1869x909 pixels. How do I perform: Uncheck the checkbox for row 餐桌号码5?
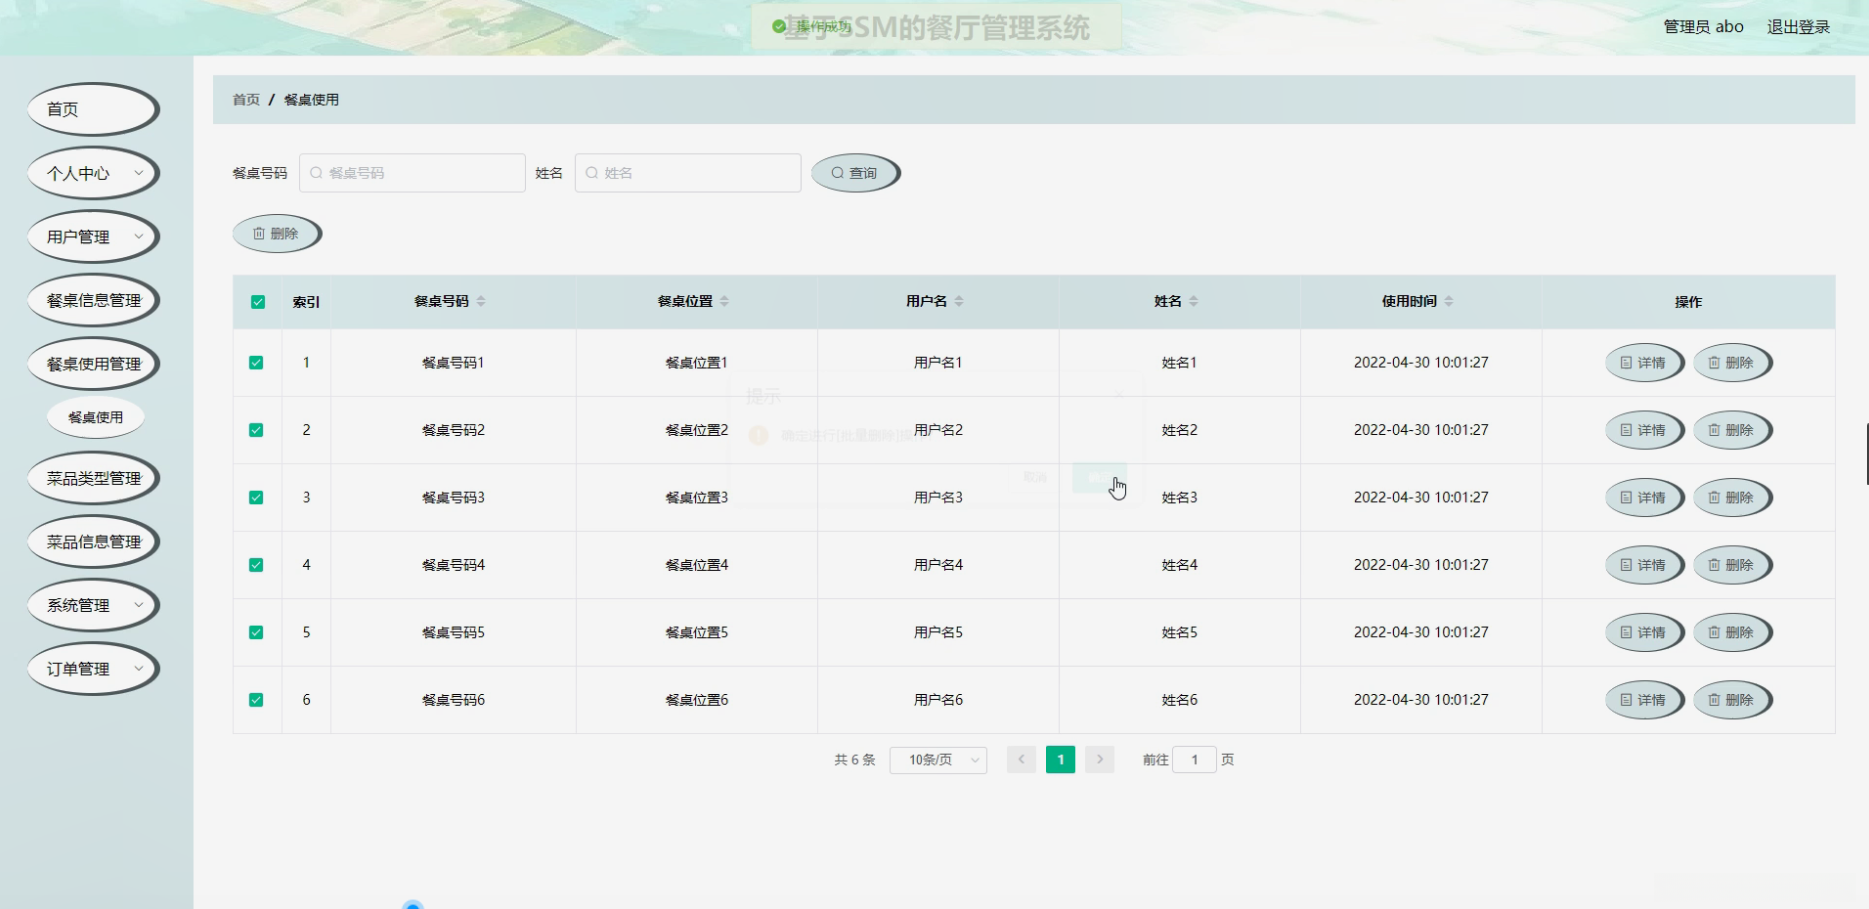(256, 633)
